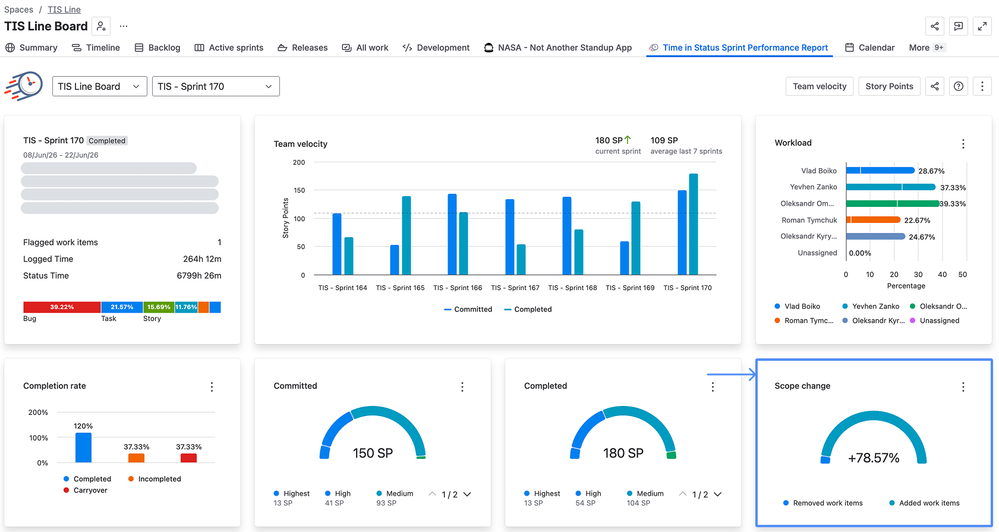Screen dimensions: 999x532
Task: Expand the More tabs menu
Action: coord(926,48)
